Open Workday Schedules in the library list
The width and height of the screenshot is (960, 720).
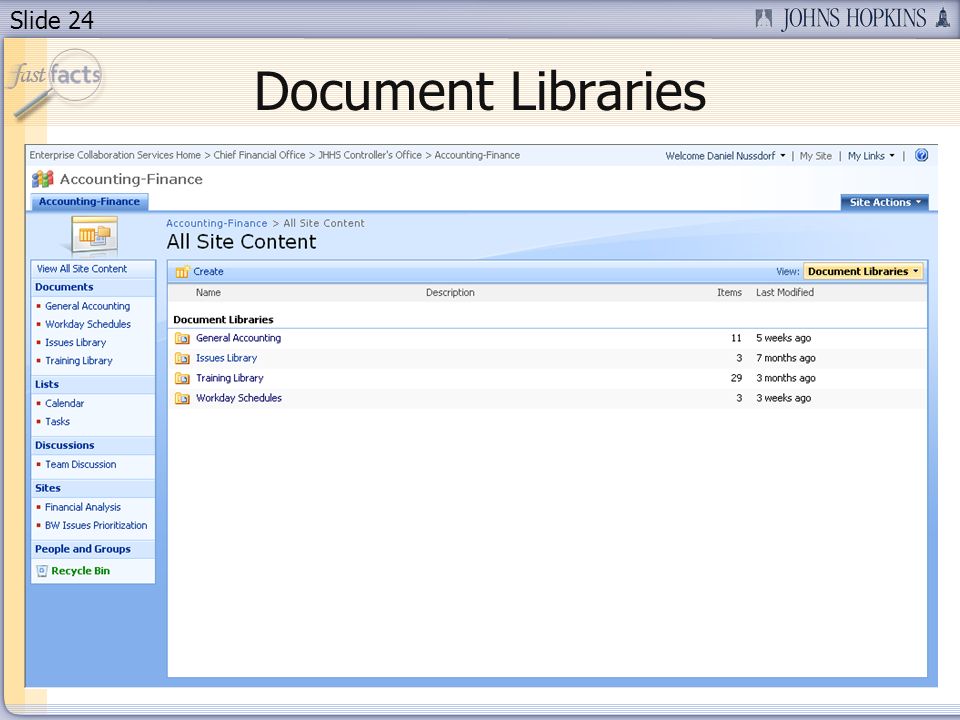point(239,398)
